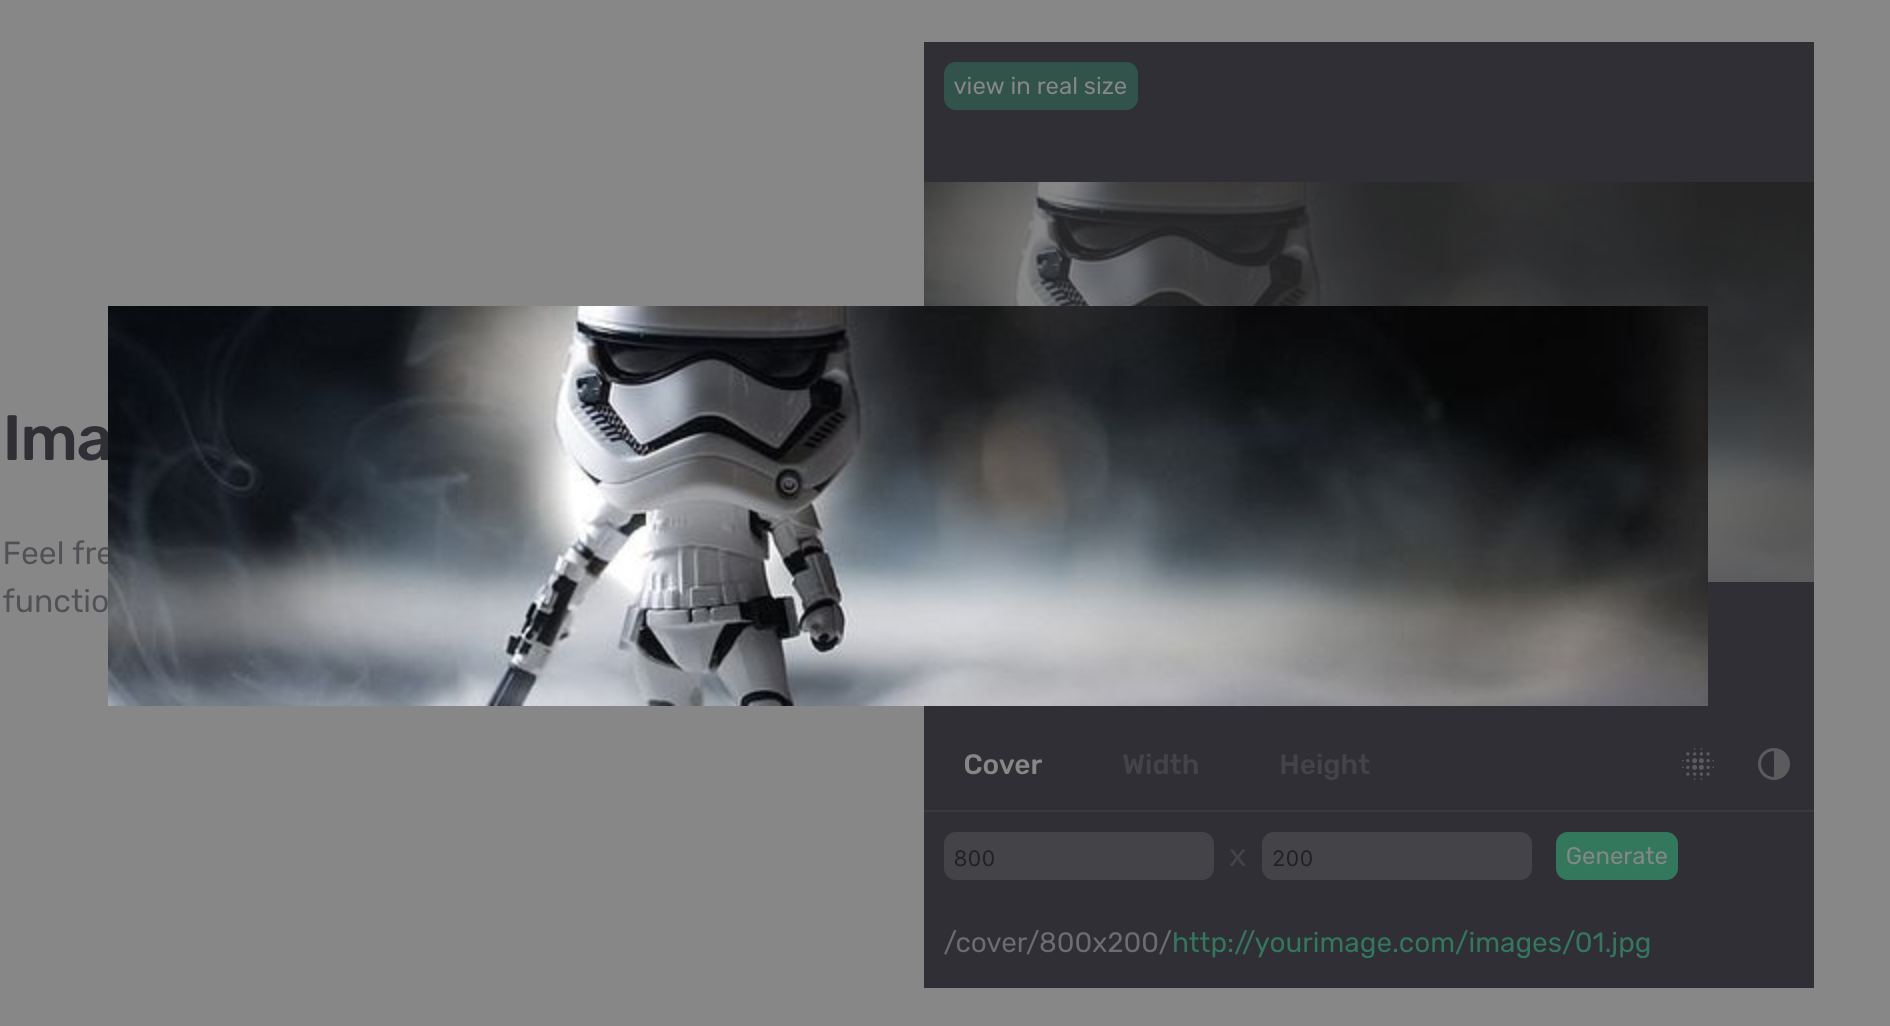Toggle the half-circle contrast icon
The image size is (1890, 1026).
(1773, 765)
